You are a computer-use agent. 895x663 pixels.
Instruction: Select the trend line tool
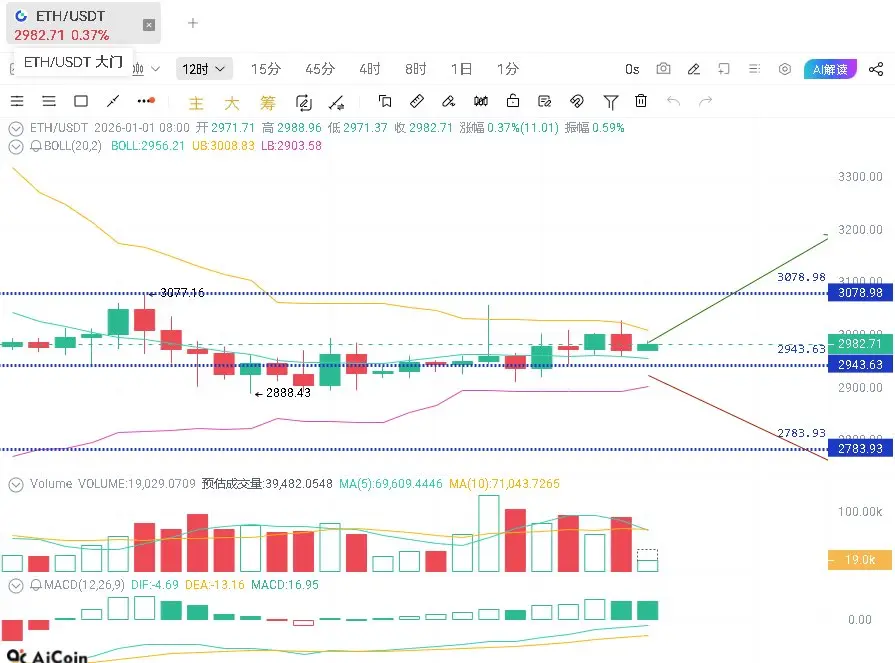[113, 101]
